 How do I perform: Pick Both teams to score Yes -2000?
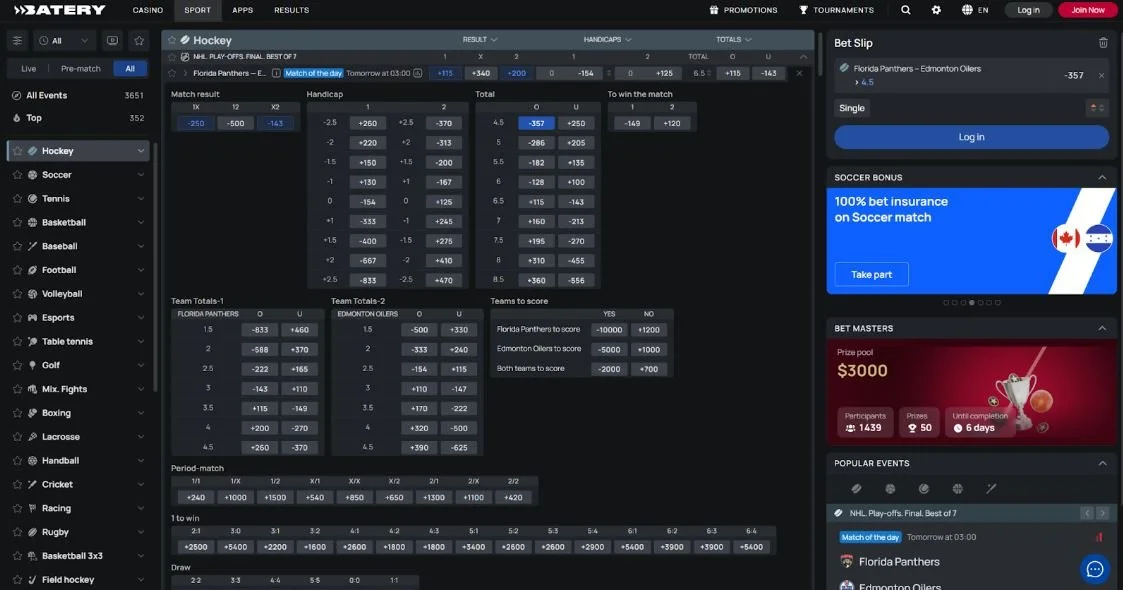tap(609, 369)
